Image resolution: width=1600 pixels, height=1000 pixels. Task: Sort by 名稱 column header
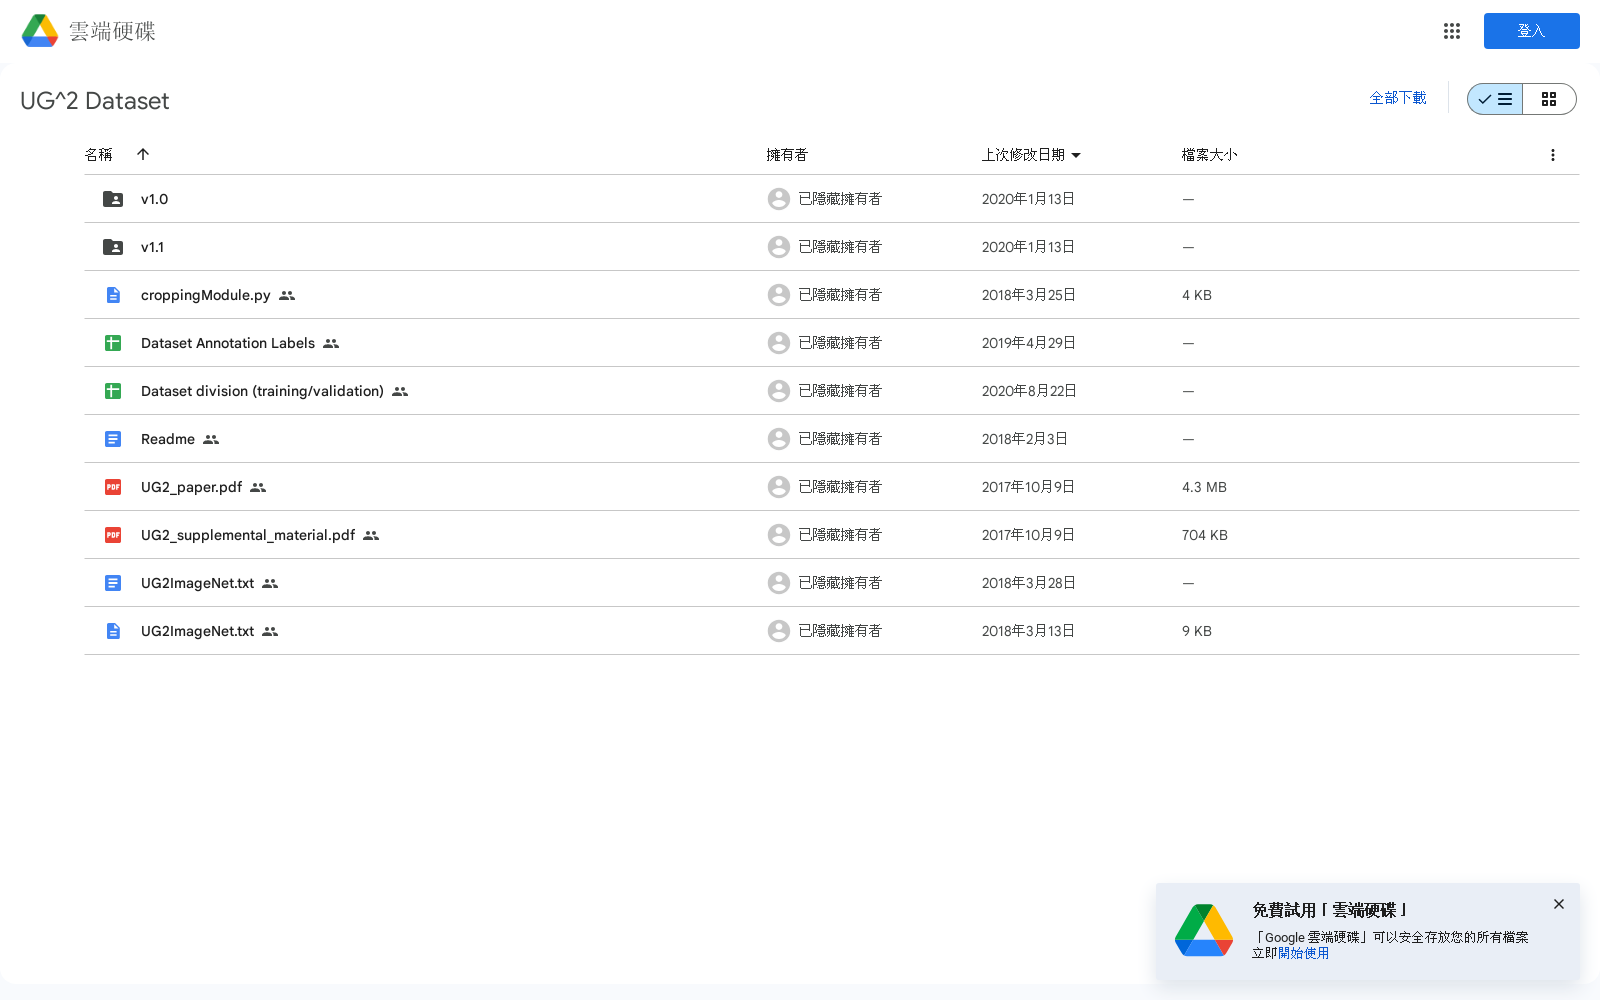[99, 154]
